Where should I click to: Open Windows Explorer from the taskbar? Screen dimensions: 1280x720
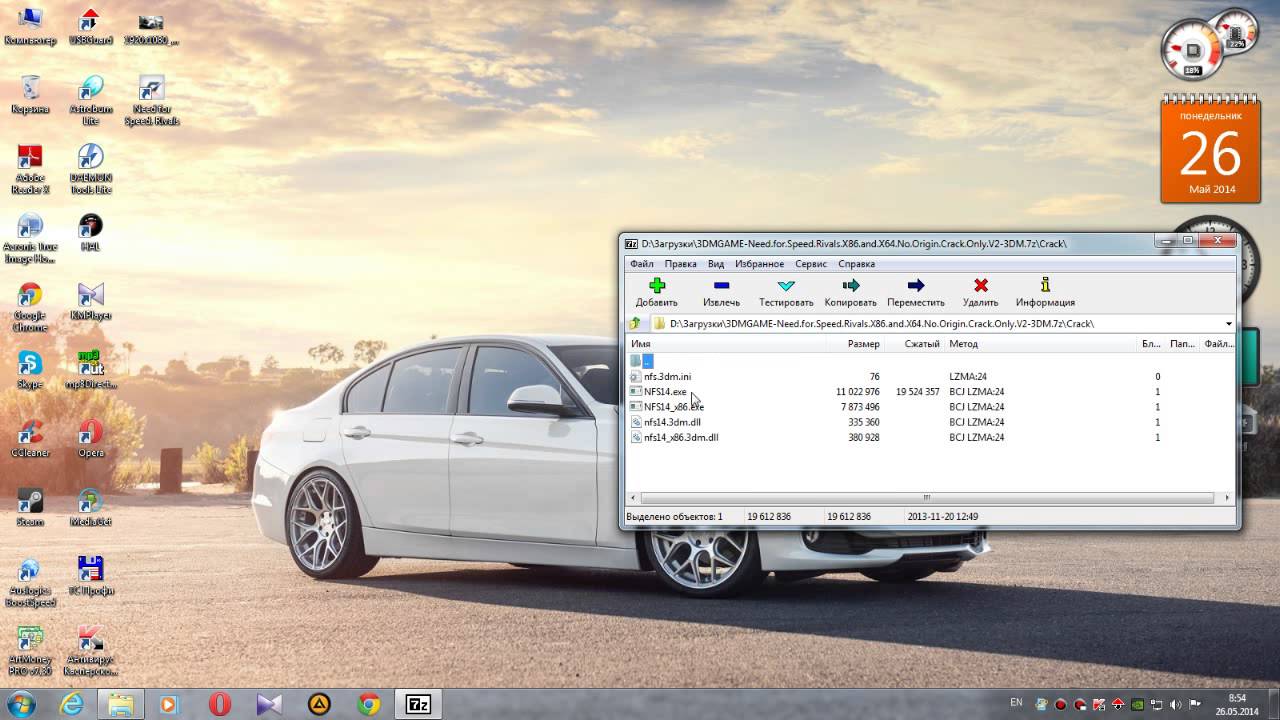[121, 704]
